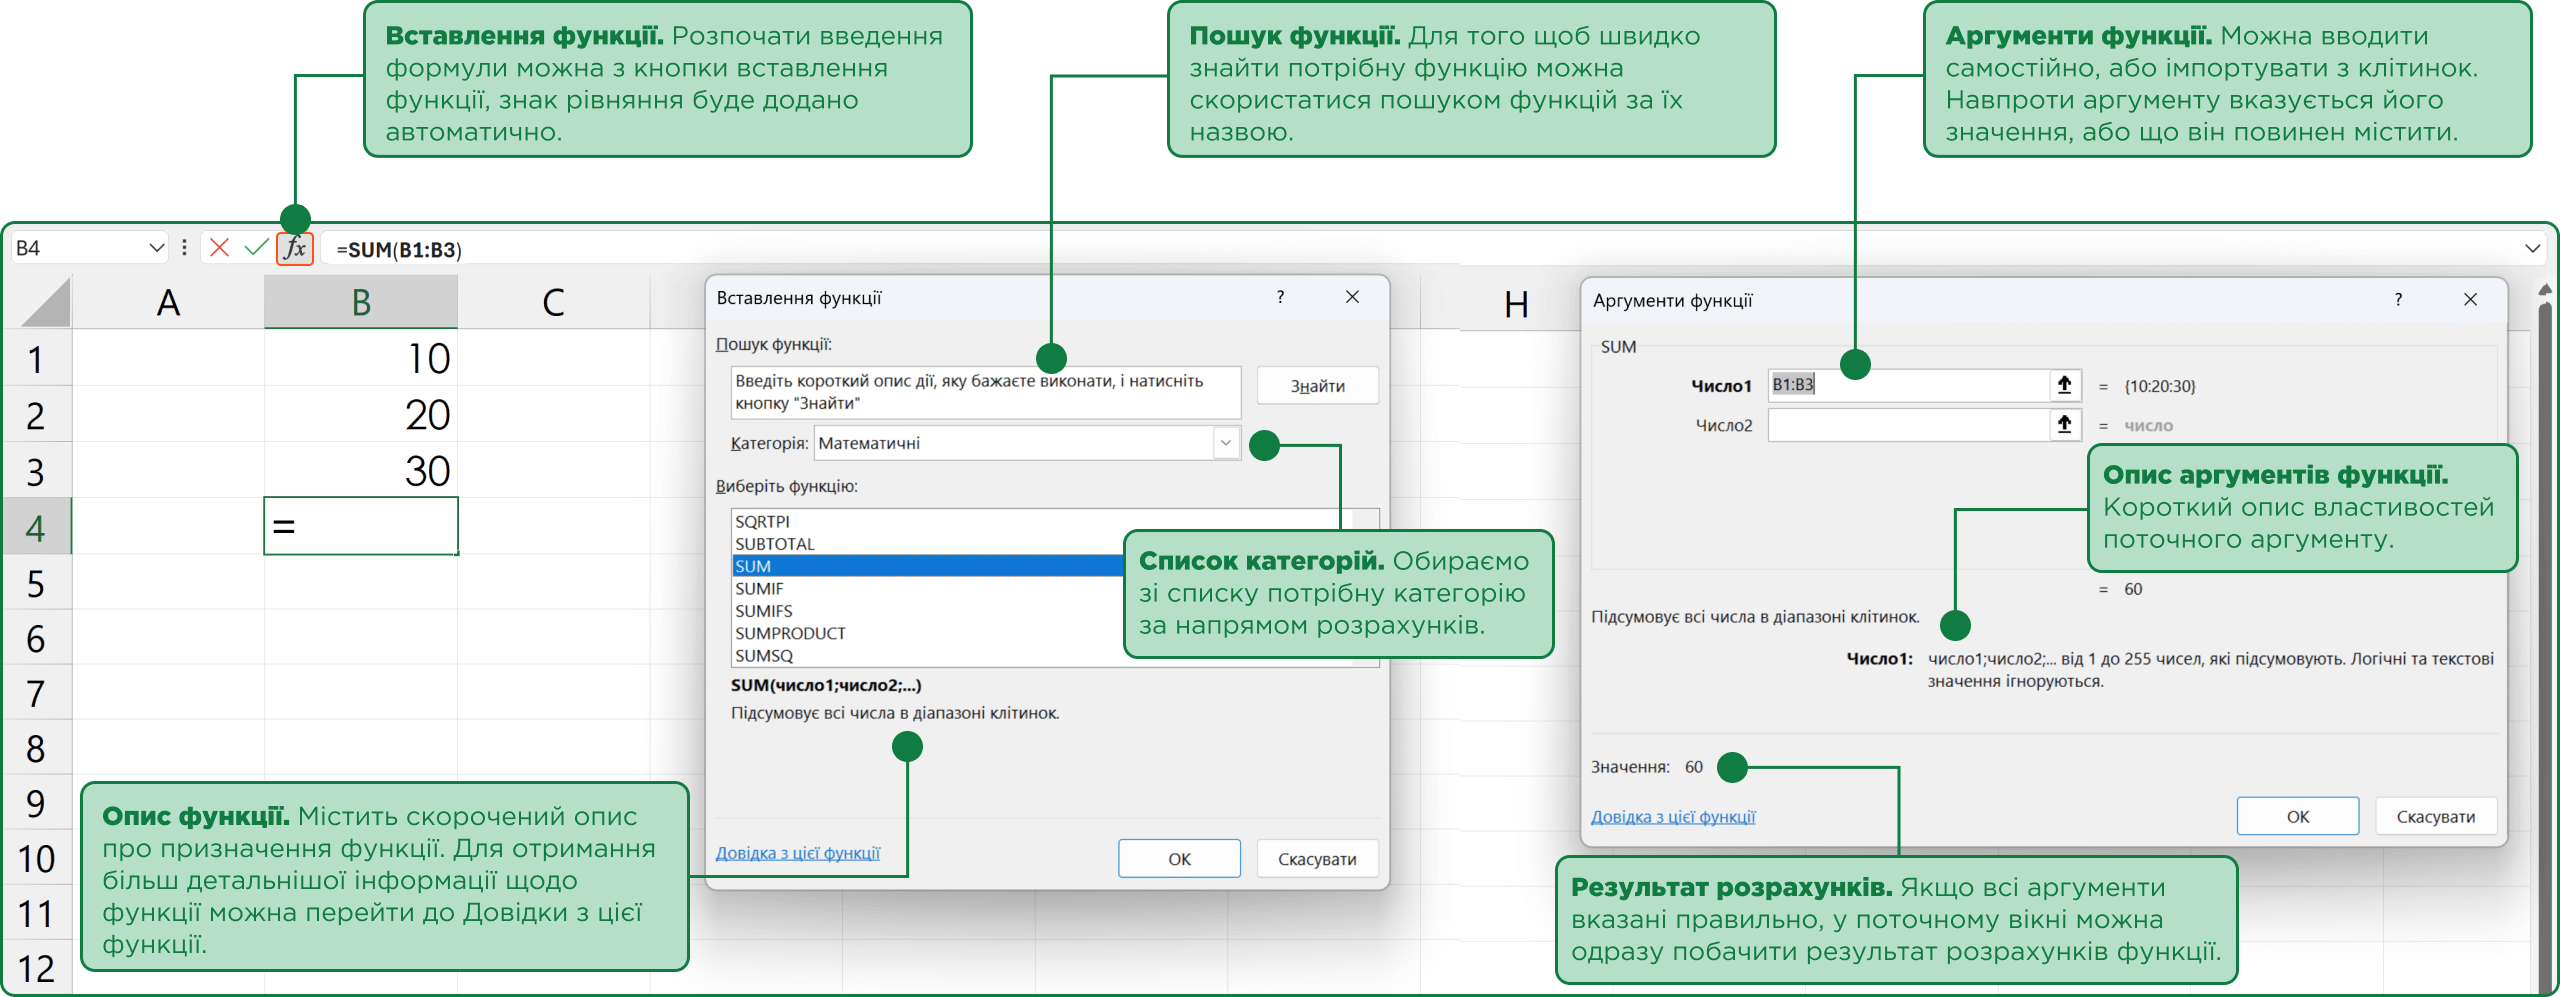2560x997 pixels.
Task: Collapse dialog via Число1 range selector arrow
Action: tap(2064, 385)
